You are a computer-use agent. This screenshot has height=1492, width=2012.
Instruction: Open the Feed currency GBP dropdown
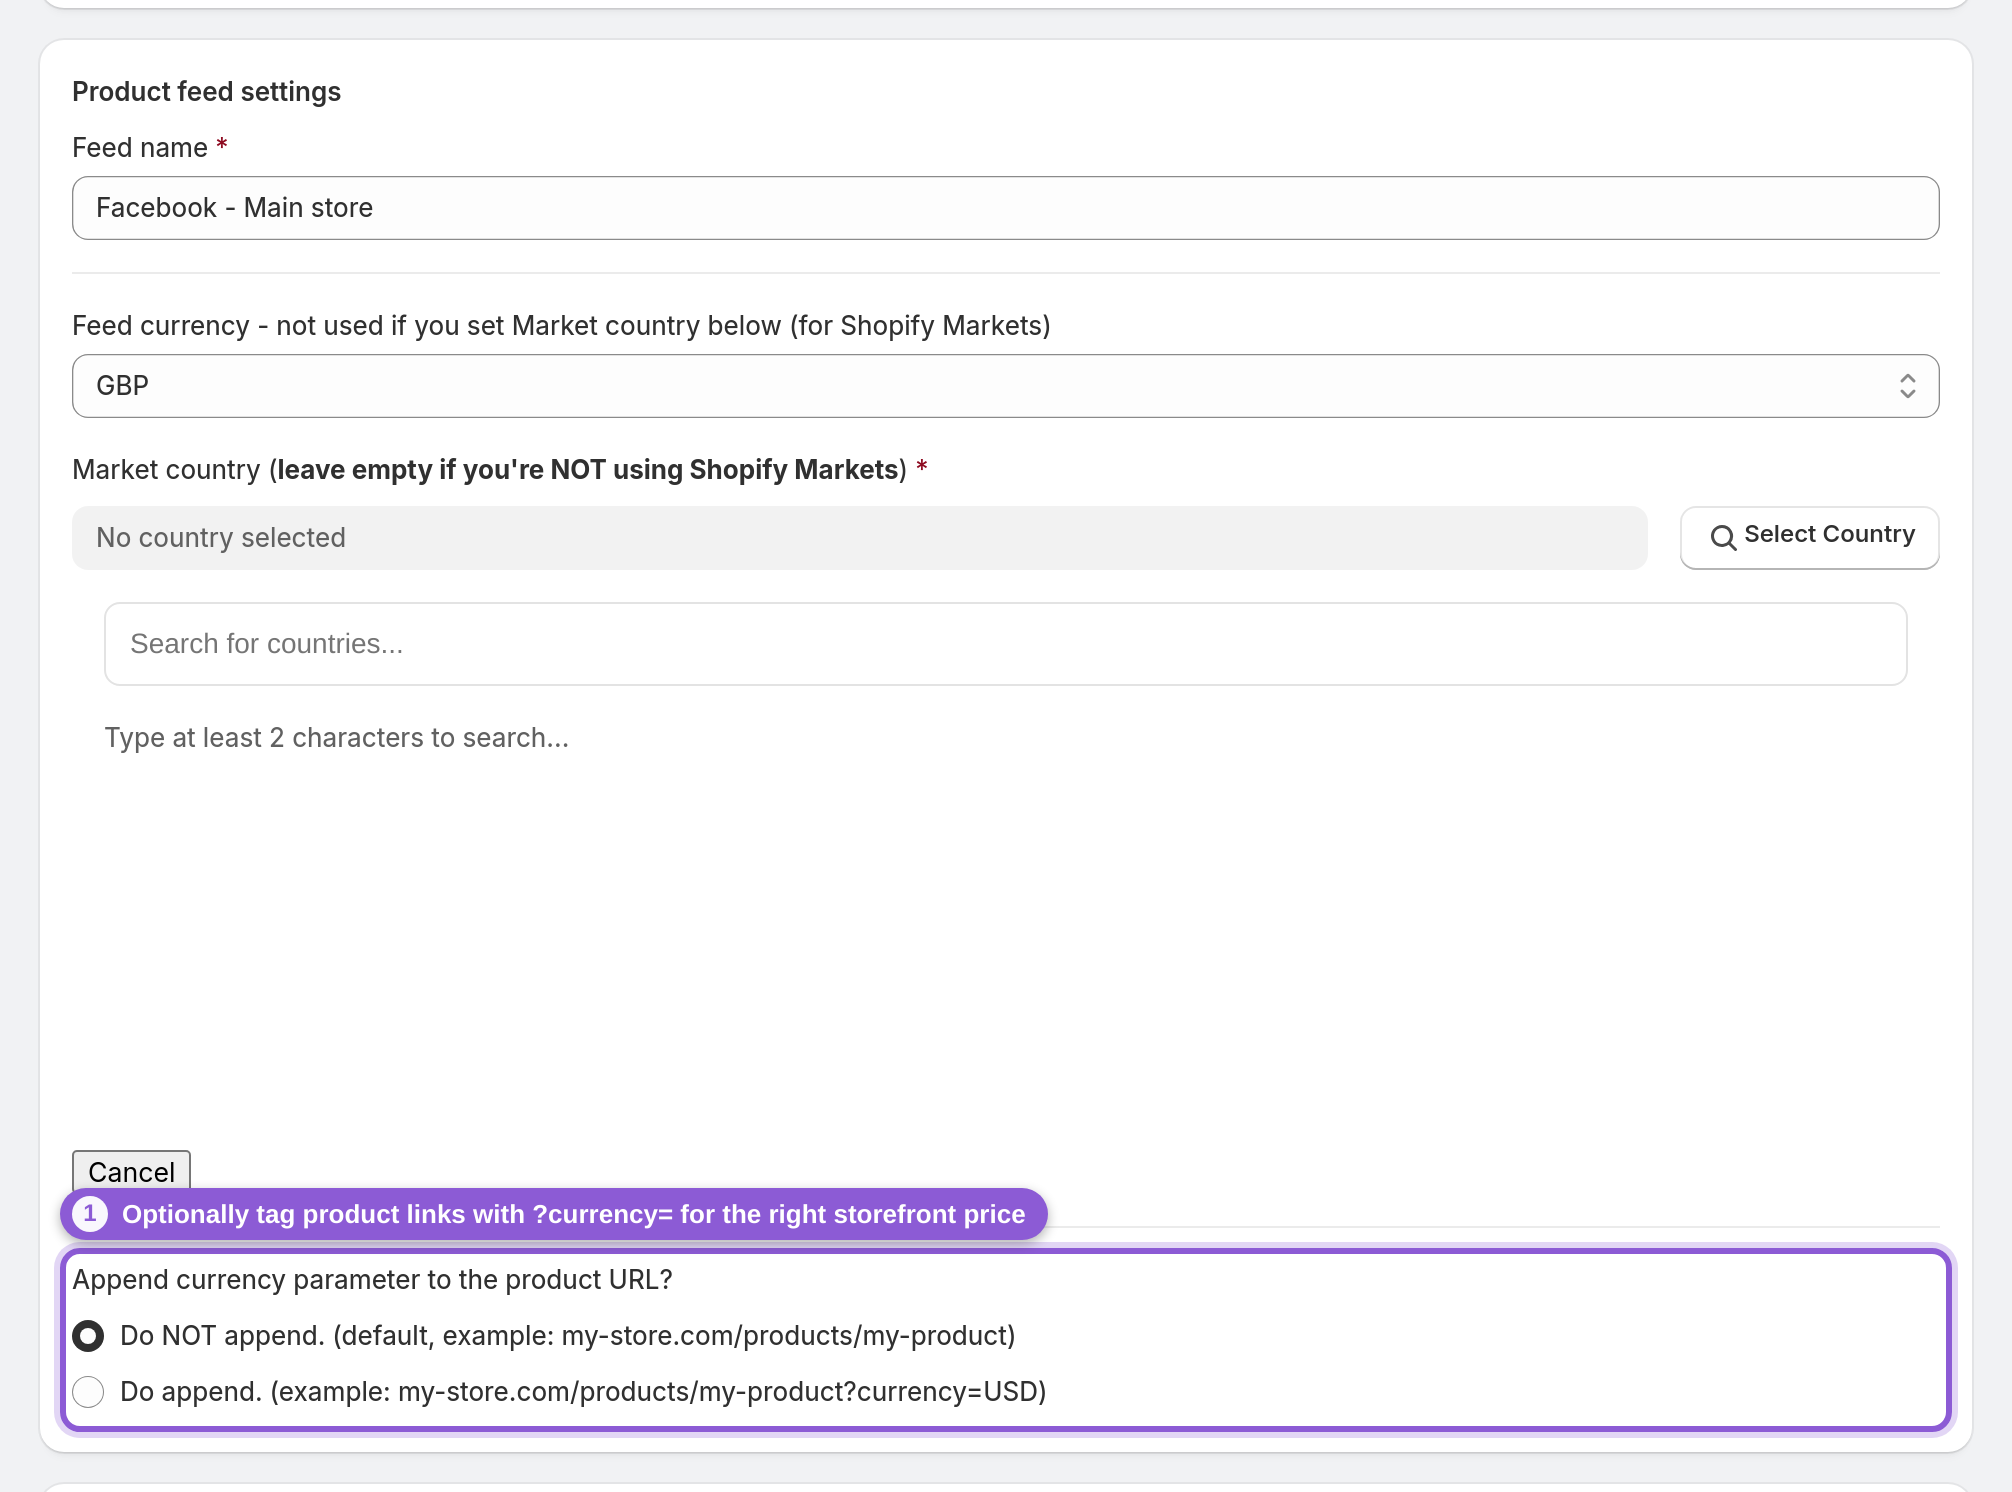pyautogui.click(x=1005, y=386)
